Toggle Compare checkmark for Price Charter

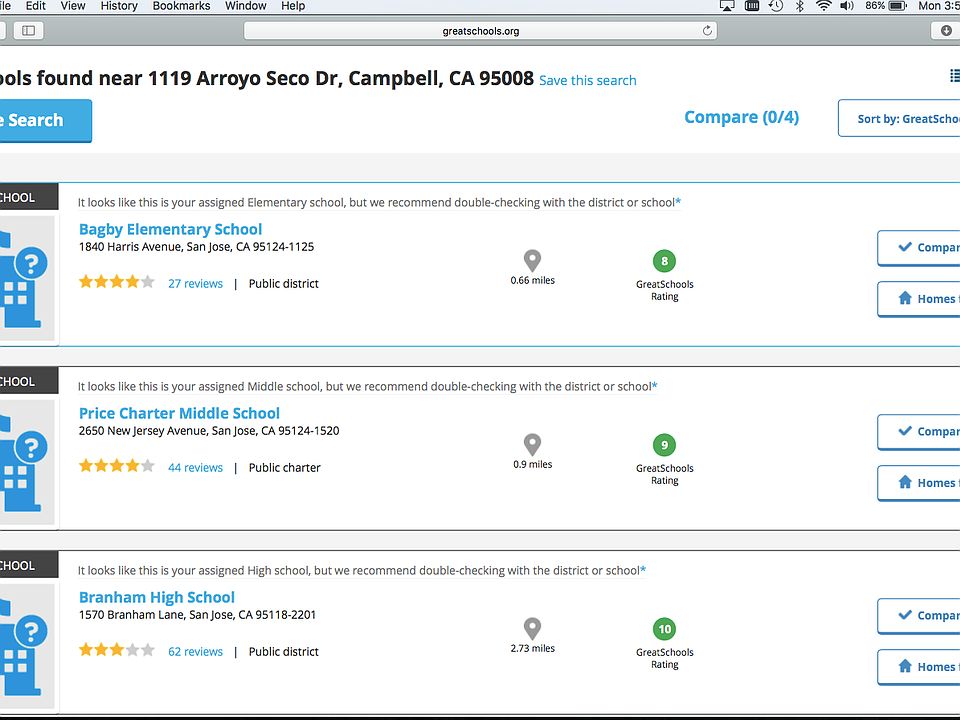tap(918, 432)
